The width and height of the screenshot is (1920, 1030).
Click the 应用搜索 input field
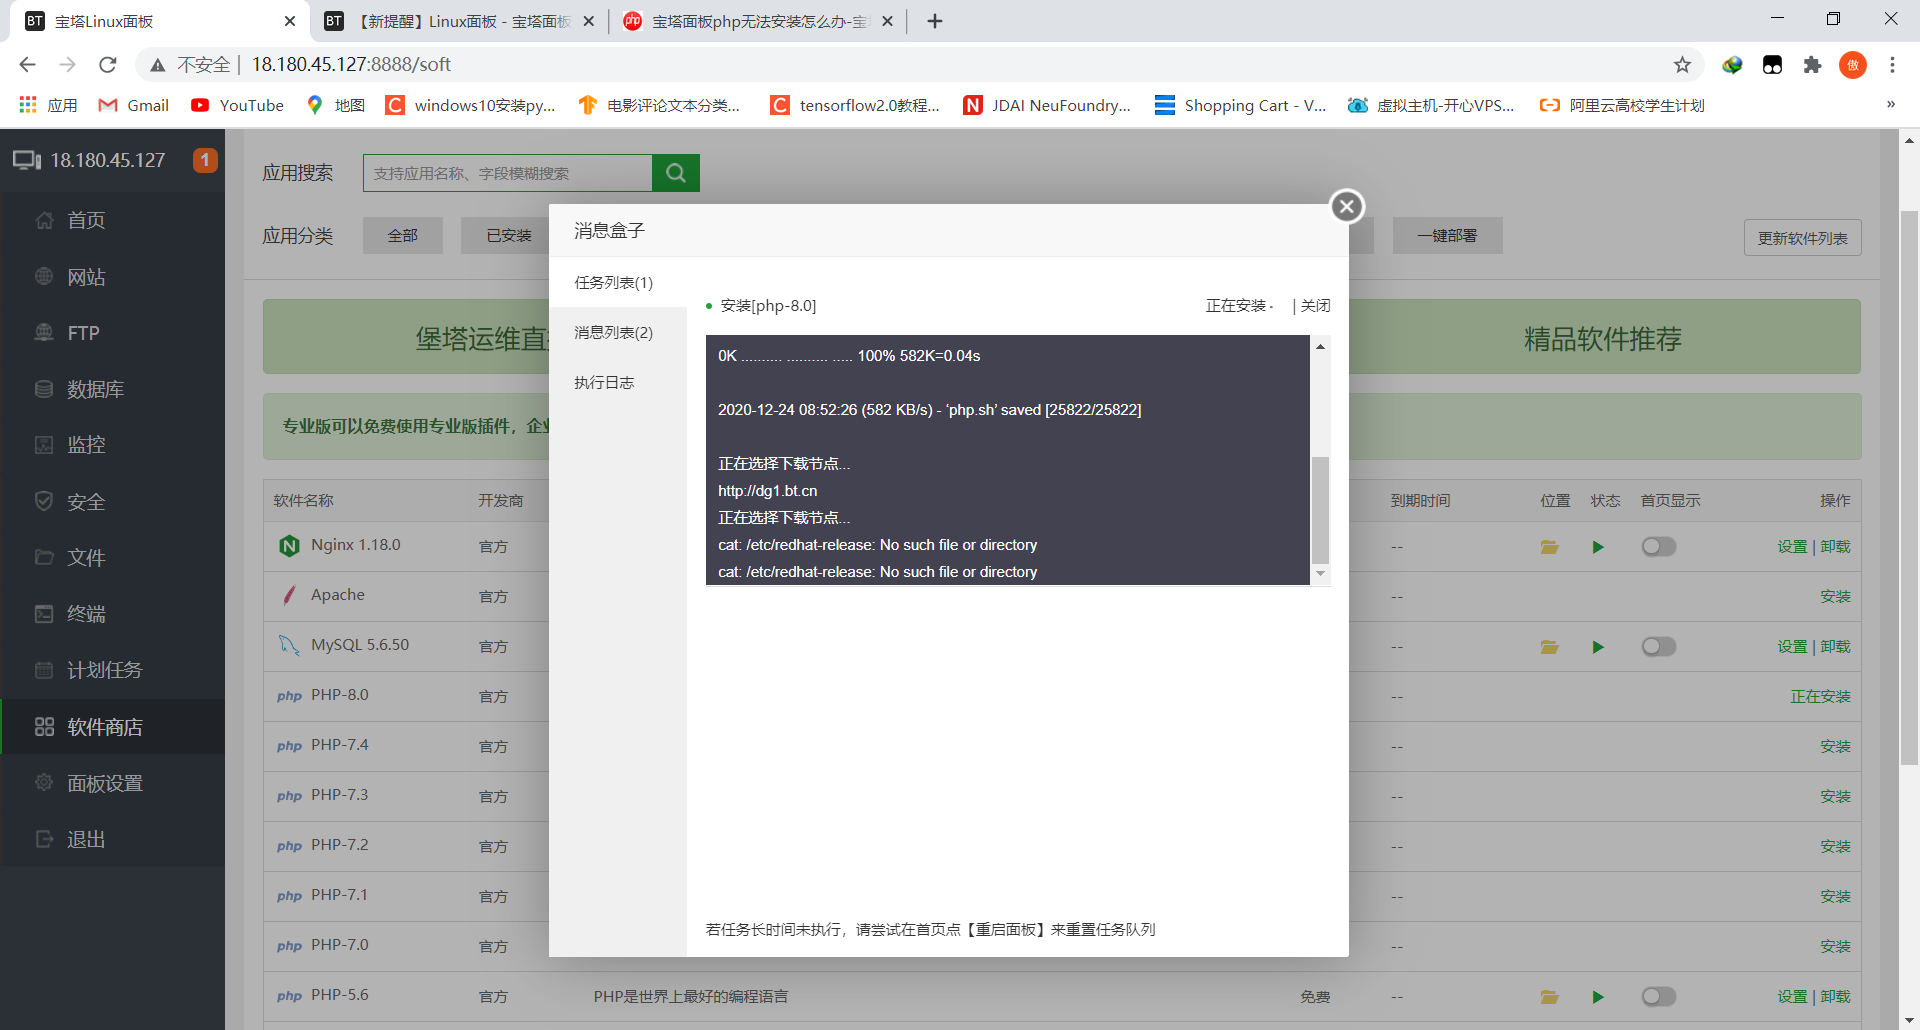pos(508,173)
